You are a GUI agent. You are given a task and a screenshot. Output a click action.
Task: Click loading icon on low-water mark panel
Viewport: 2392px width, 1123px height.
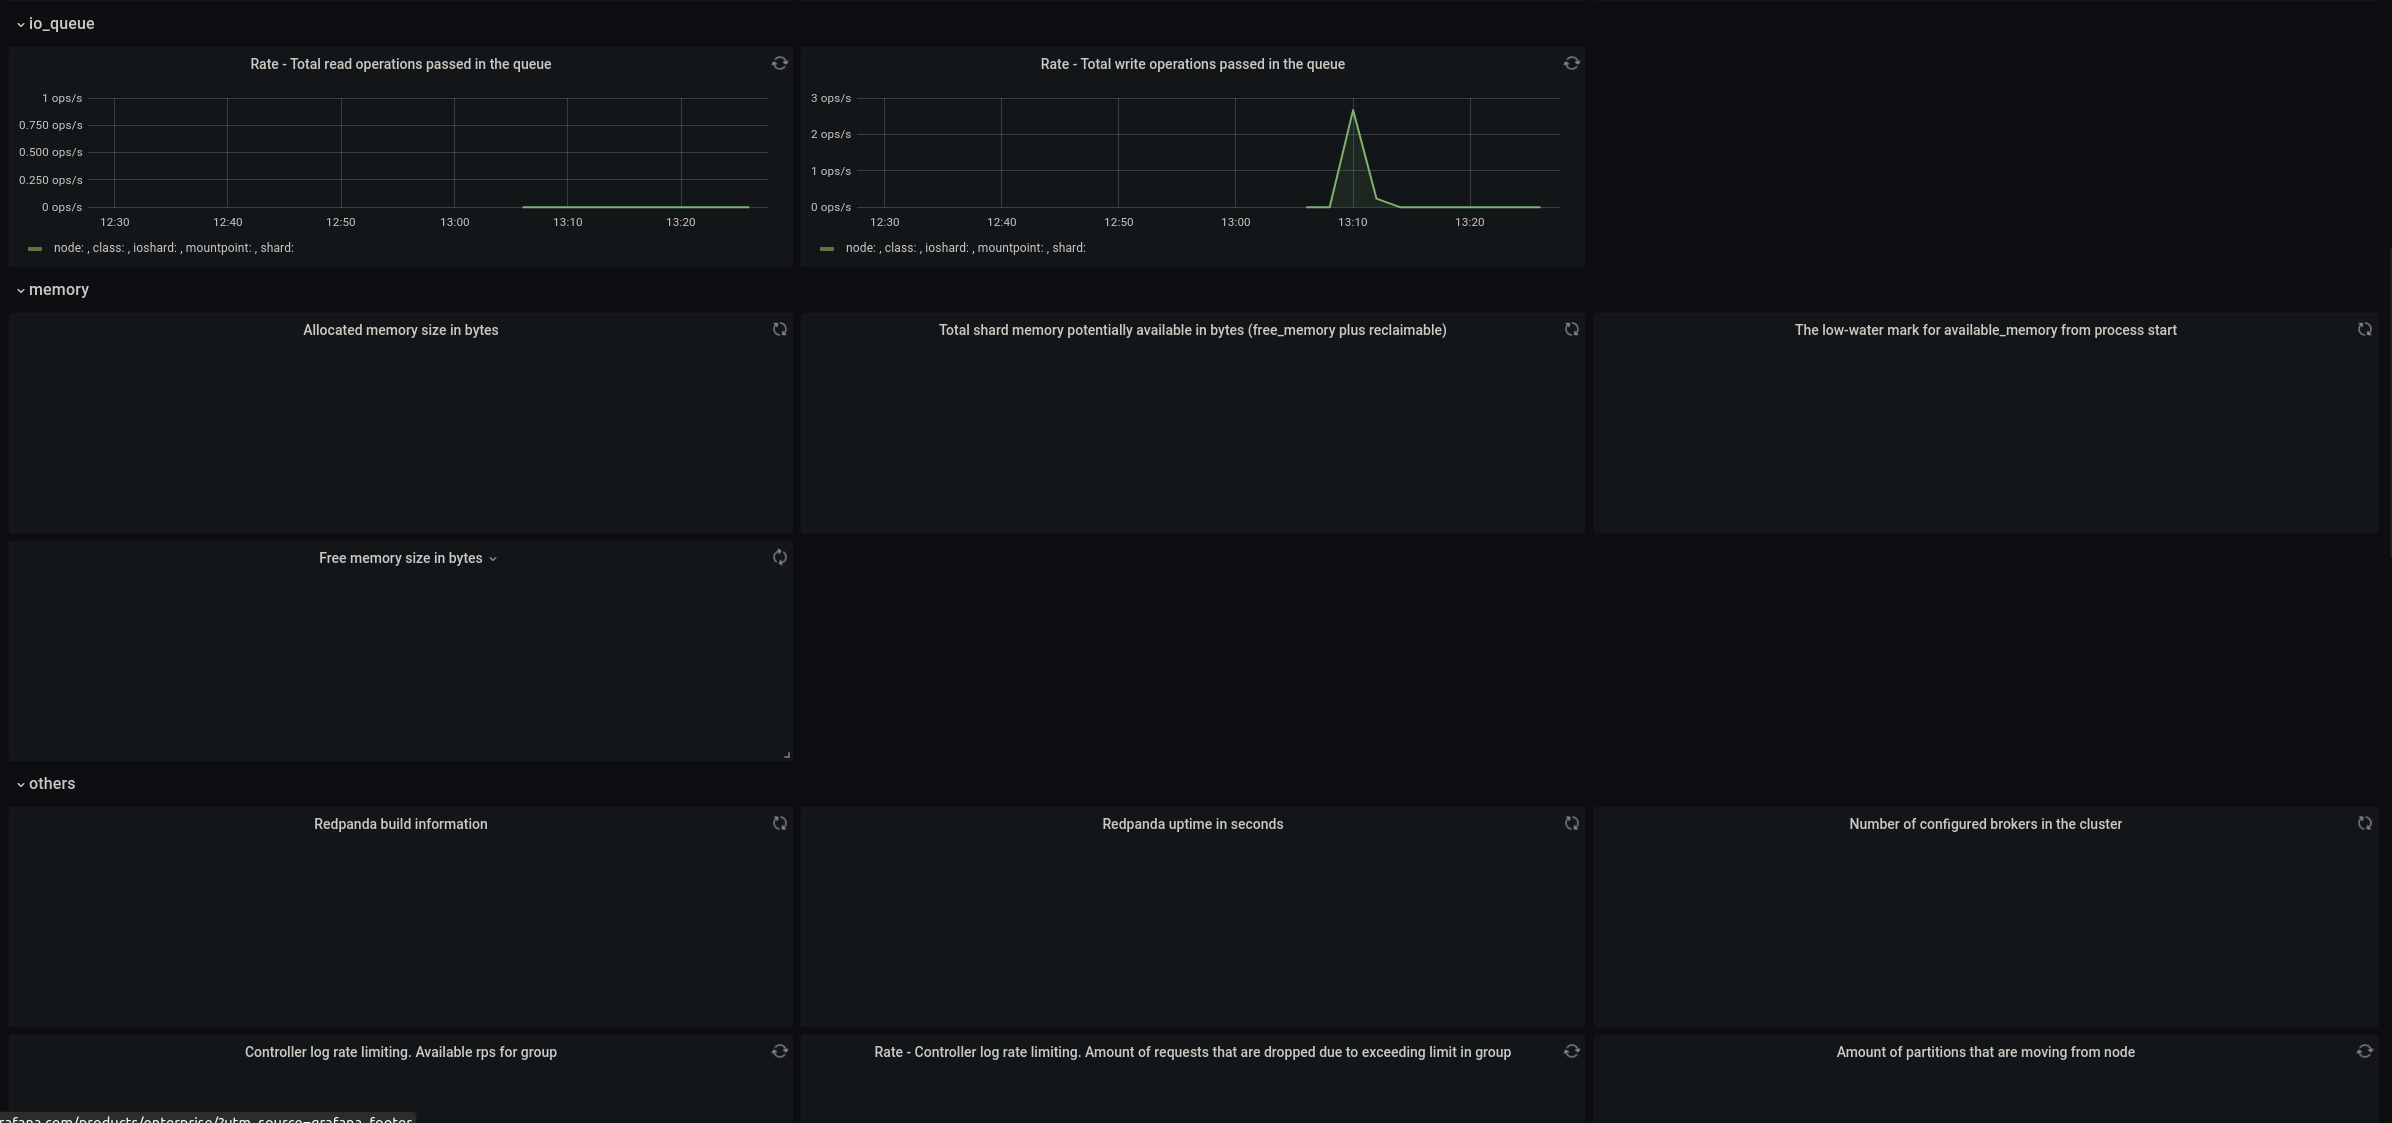click(x=2364, y=330)
